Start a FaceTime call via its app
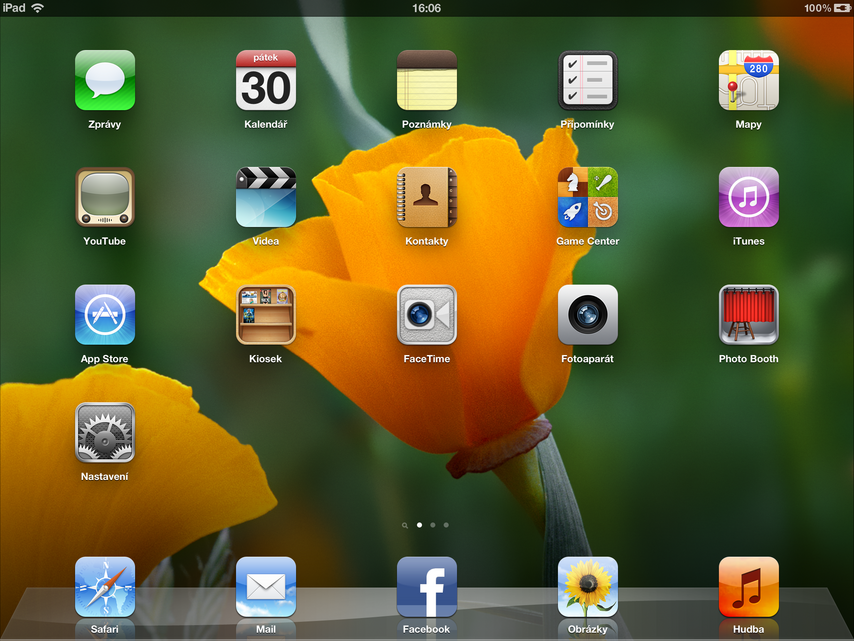This screenshot has width=854, height=641. [x=427, y=315]
